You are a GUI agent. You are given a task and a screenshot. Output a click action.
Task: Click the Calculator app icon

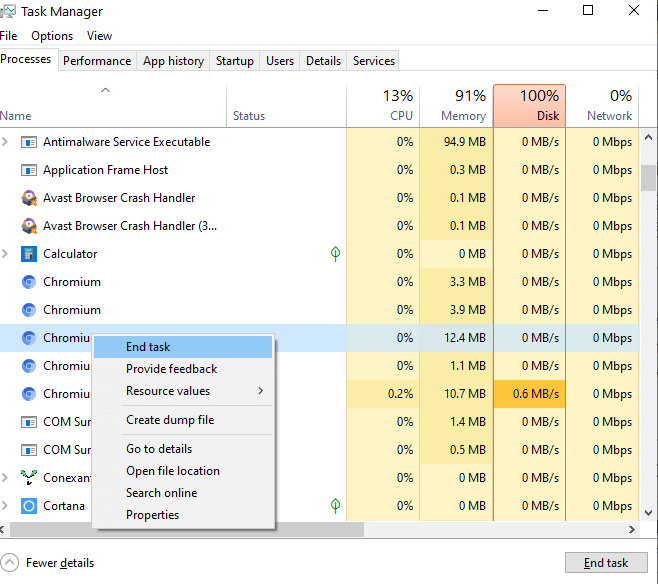click(29, 254)
